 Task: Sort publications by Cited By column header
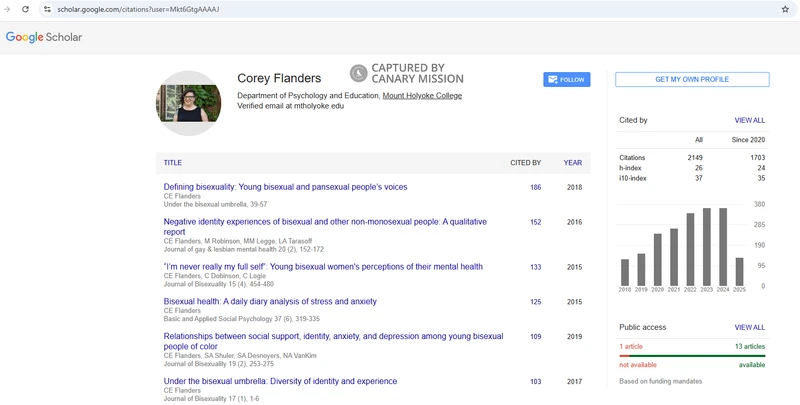pos(526,163)
